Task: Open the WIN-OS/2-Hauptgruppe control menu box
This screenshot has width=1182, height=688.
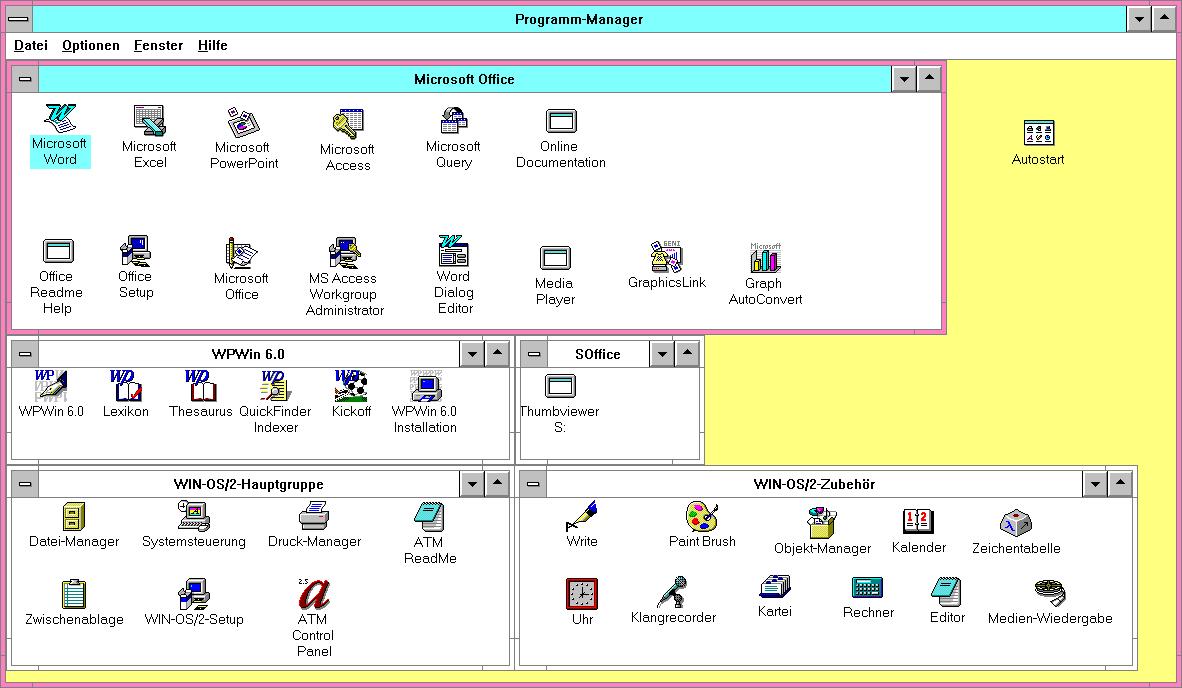Action: (25, 484)
